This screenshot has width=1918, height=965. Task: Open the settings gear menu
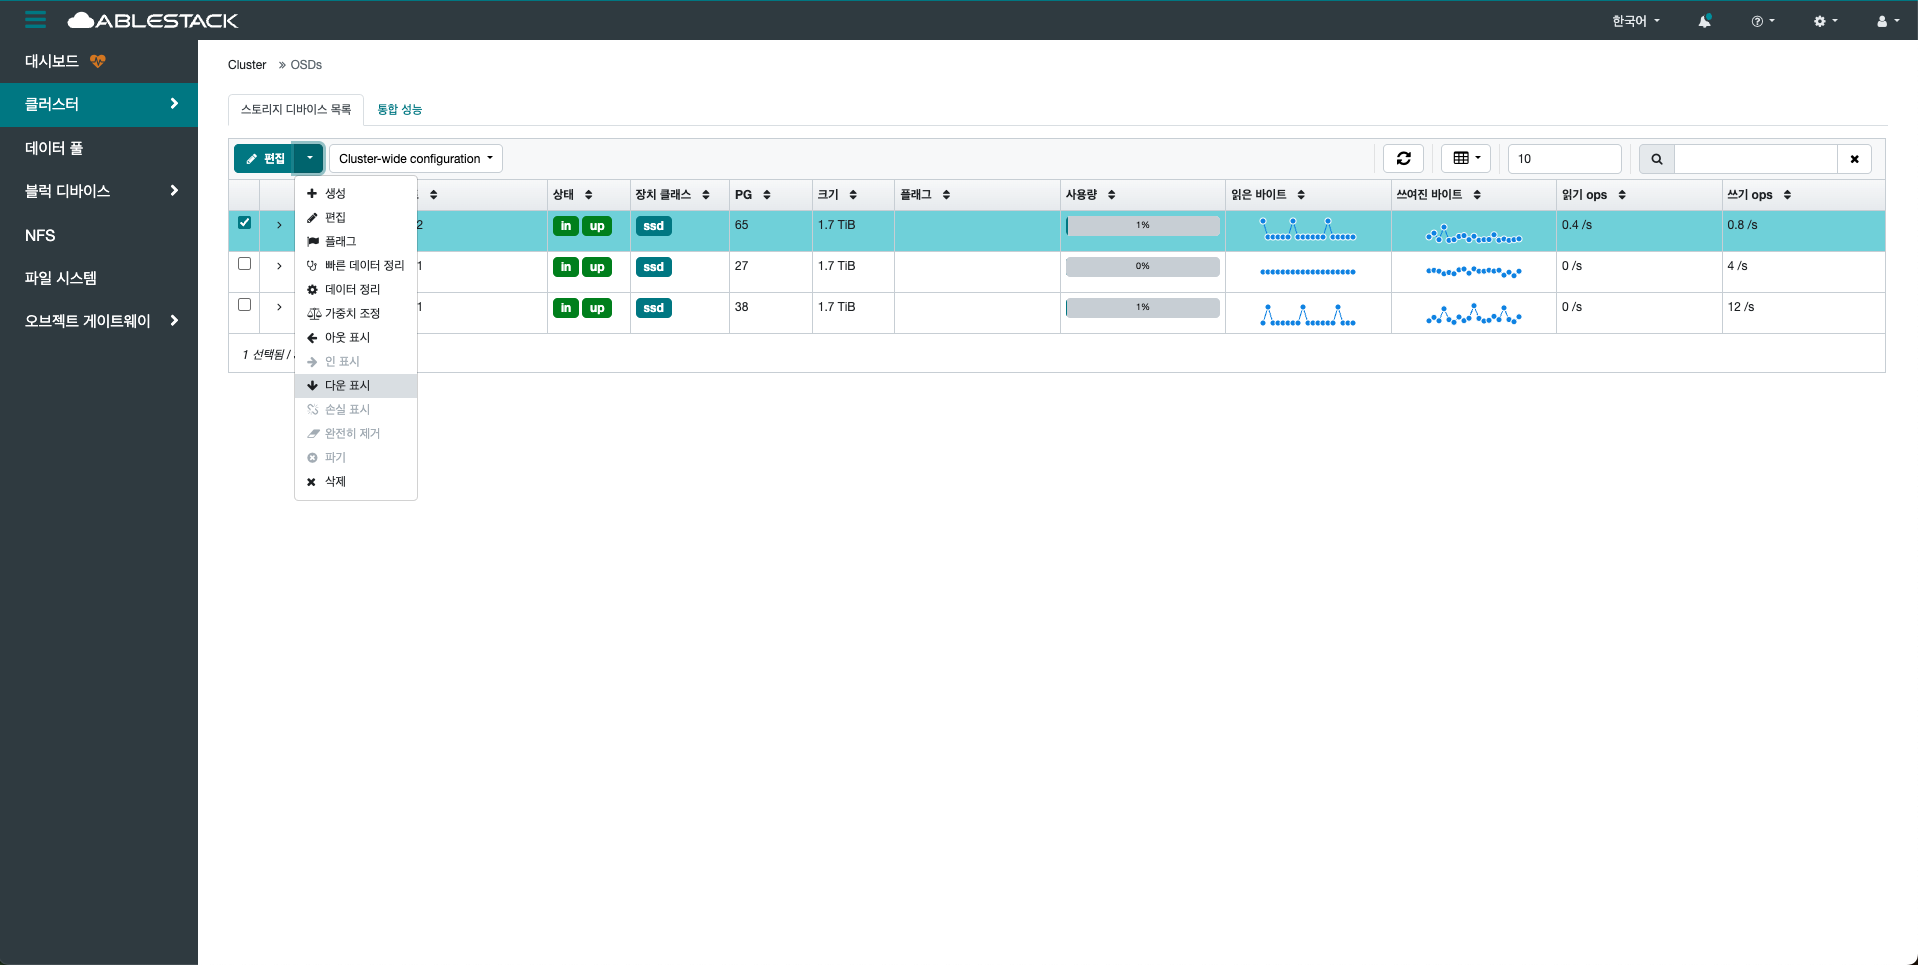click(x=1825, y=21)
